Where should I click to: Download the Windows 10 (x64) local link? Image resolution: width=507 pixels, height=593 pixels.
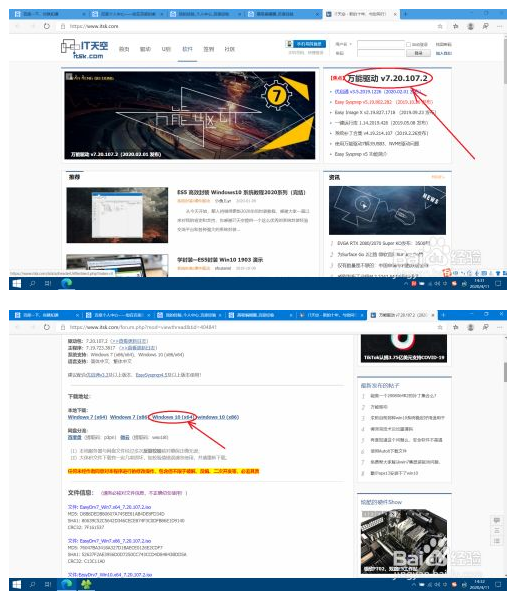(173, 417)
